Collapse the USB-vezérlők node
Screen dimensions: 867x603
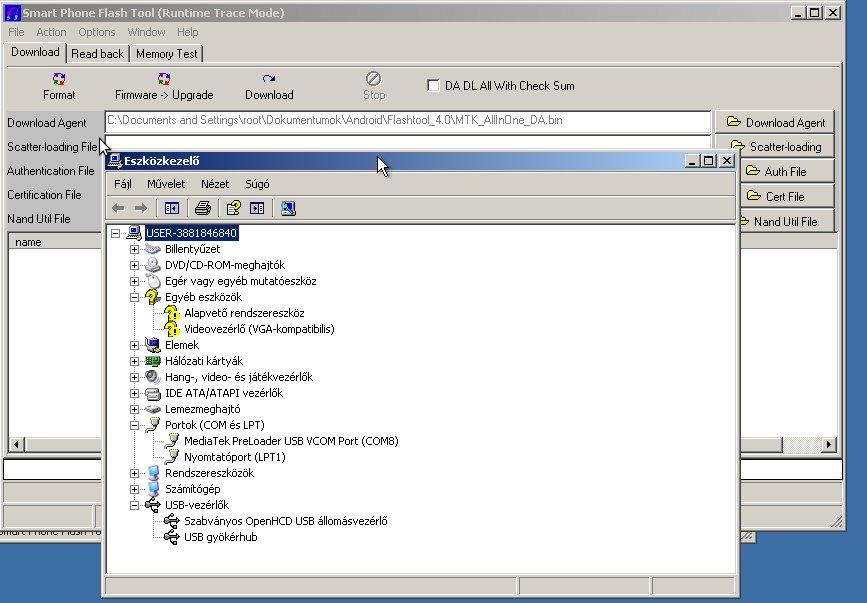(x=134, y=505)
